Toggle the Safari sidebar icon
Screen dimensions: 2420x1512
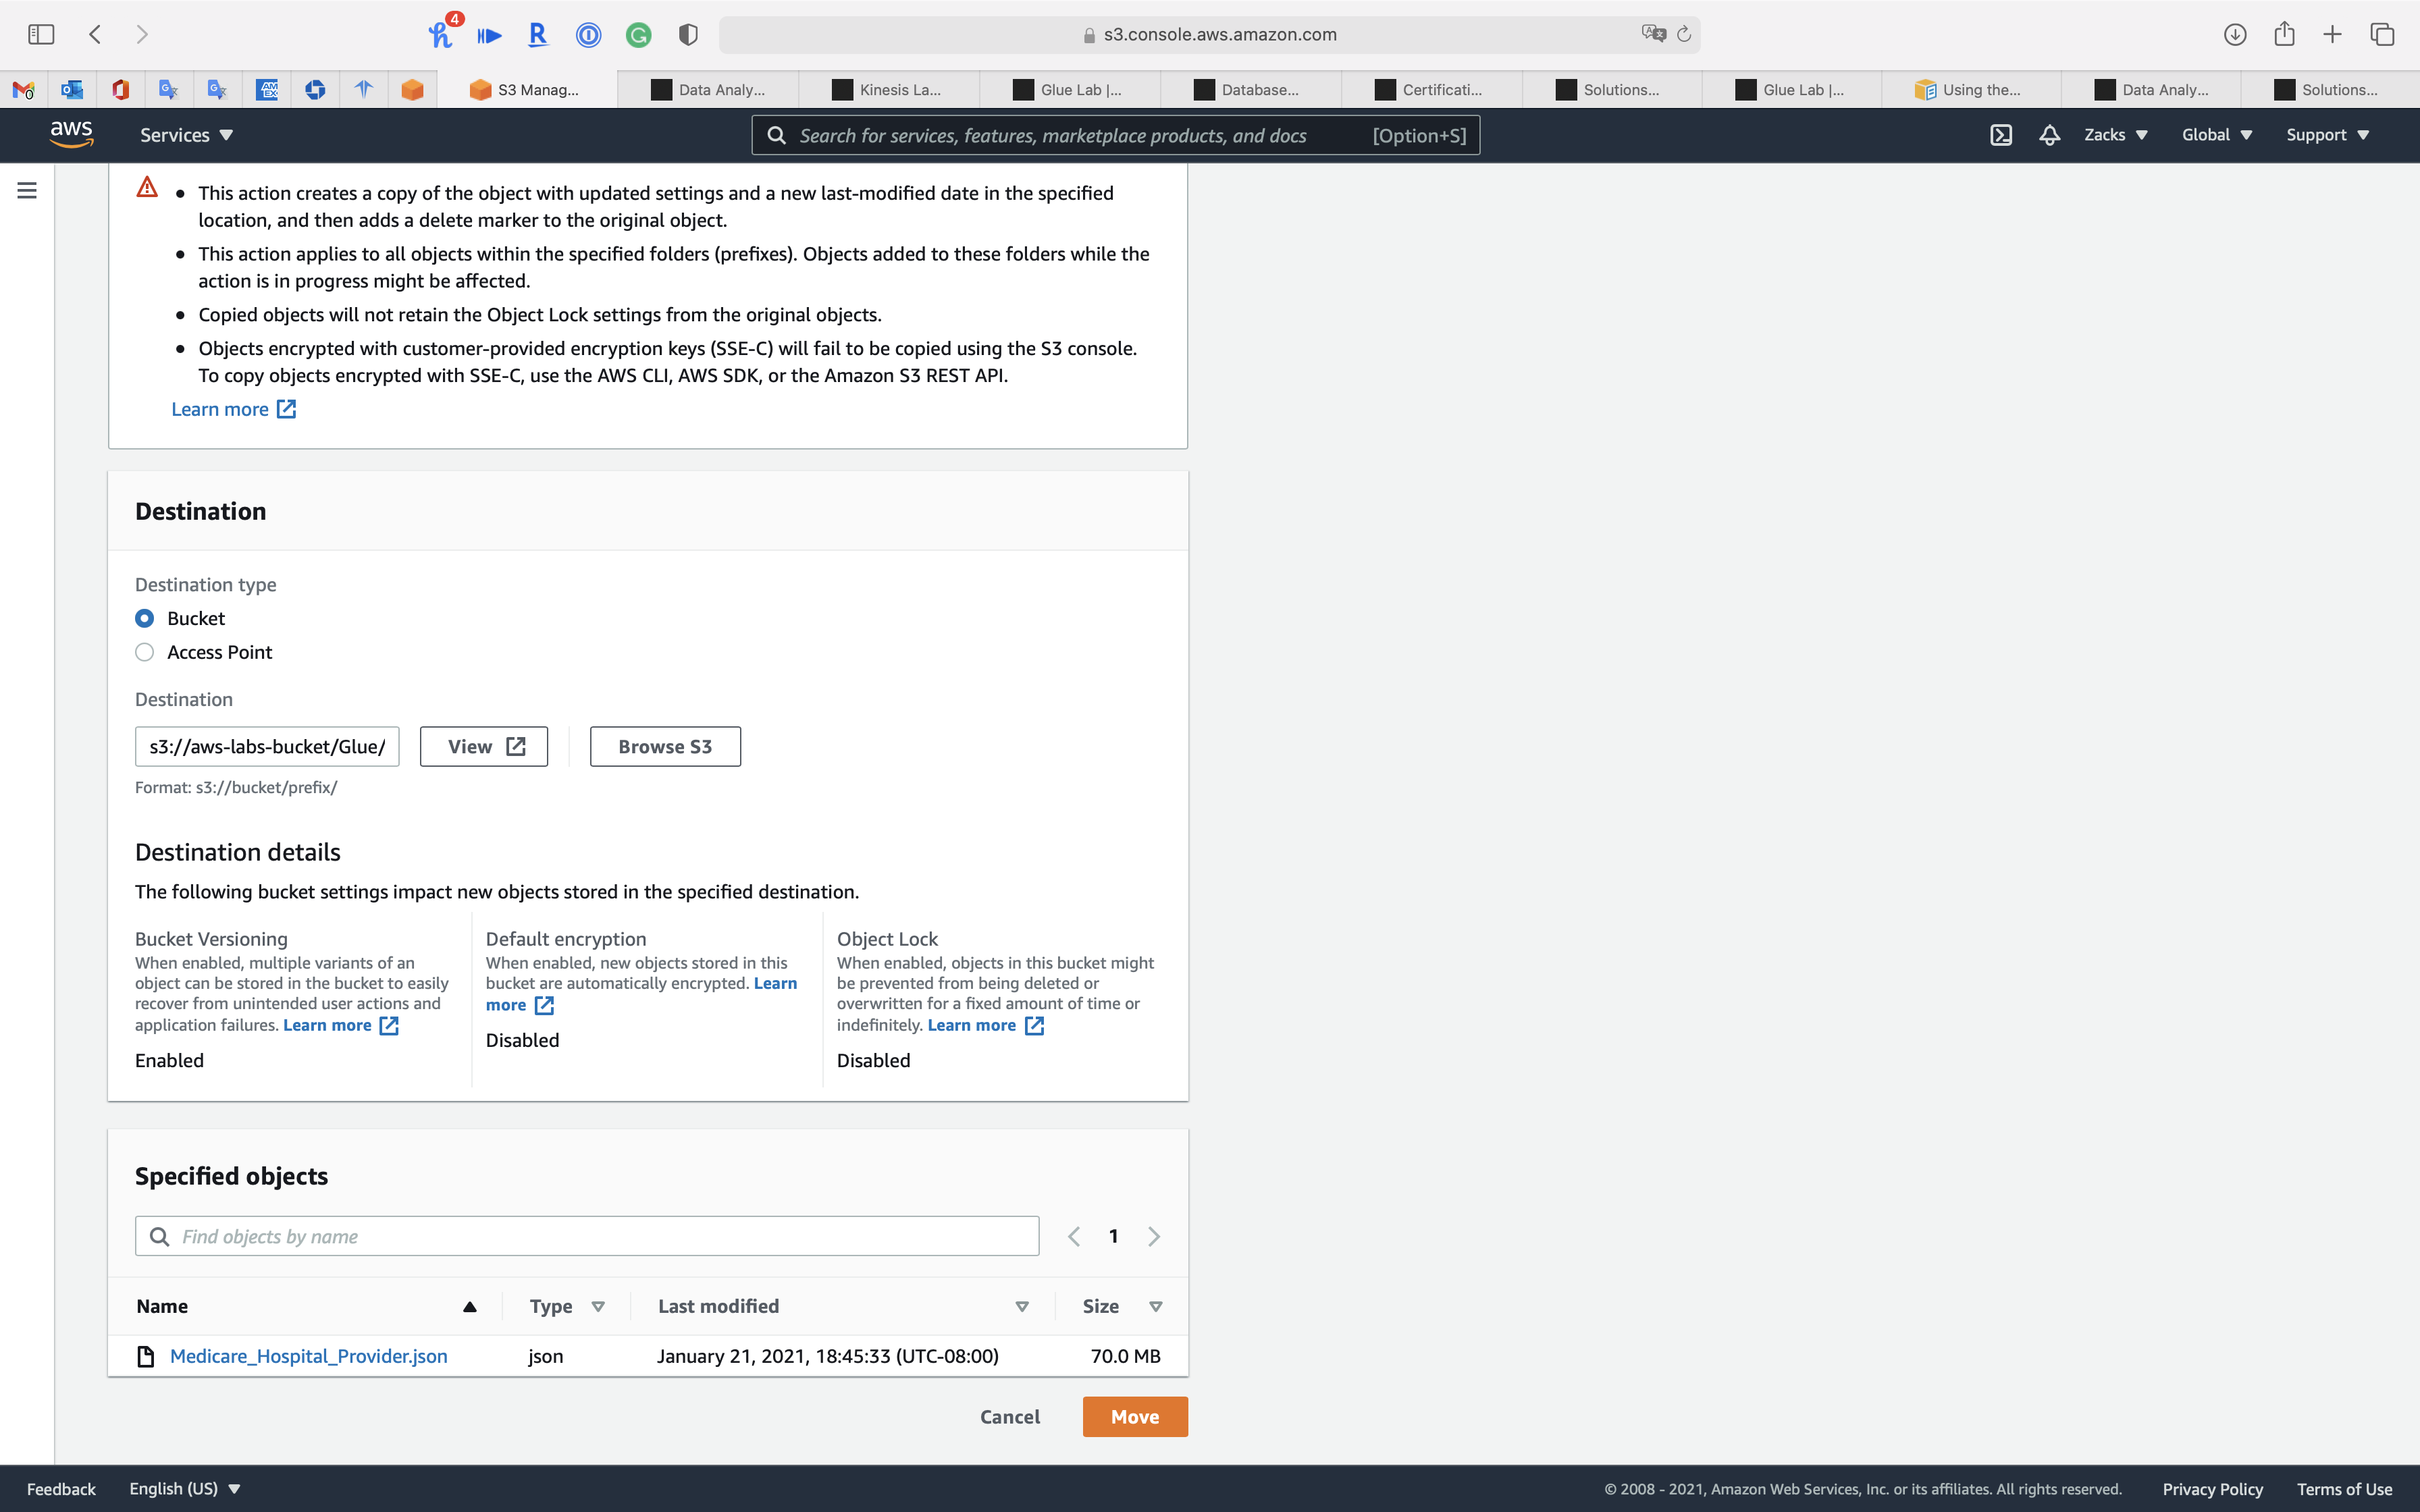(41, 34)
